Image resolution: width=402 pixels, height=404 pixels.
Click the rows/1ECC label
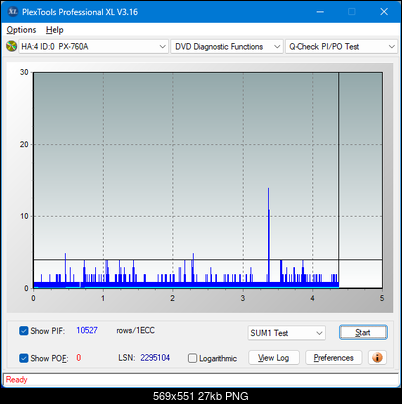point(135,330)
